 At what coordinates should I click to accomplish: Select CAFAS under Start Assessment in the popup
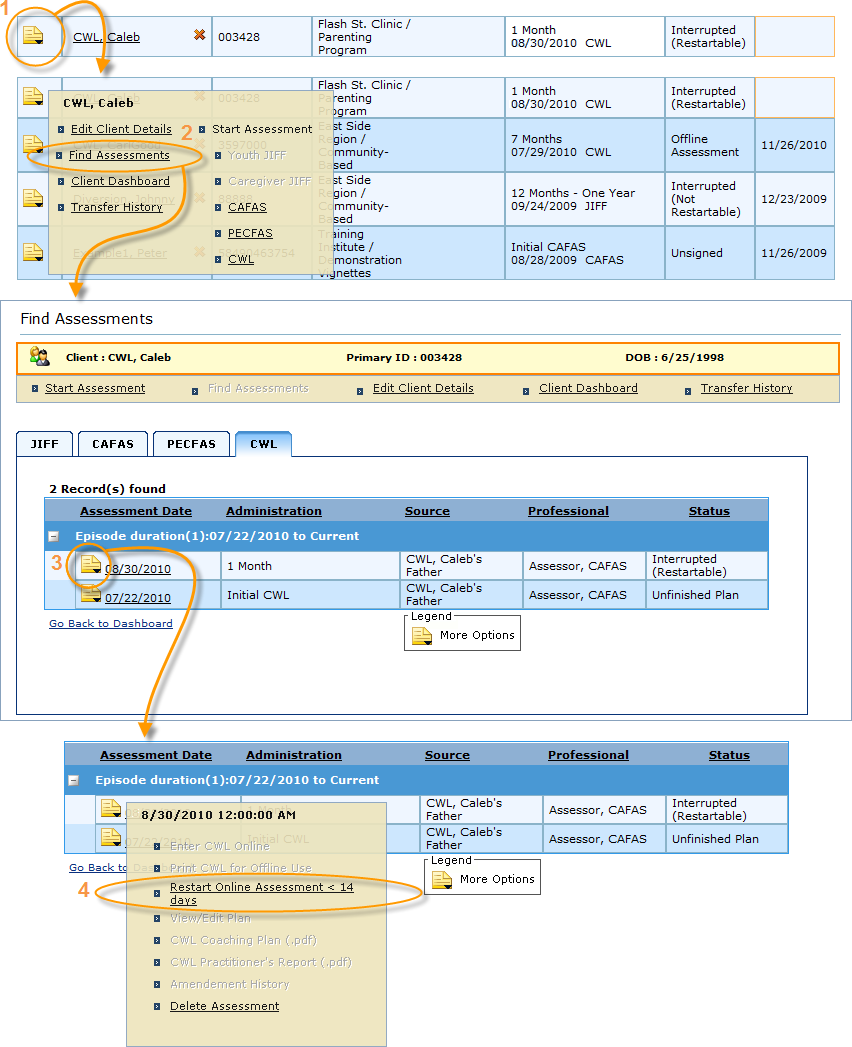(247, 207)
